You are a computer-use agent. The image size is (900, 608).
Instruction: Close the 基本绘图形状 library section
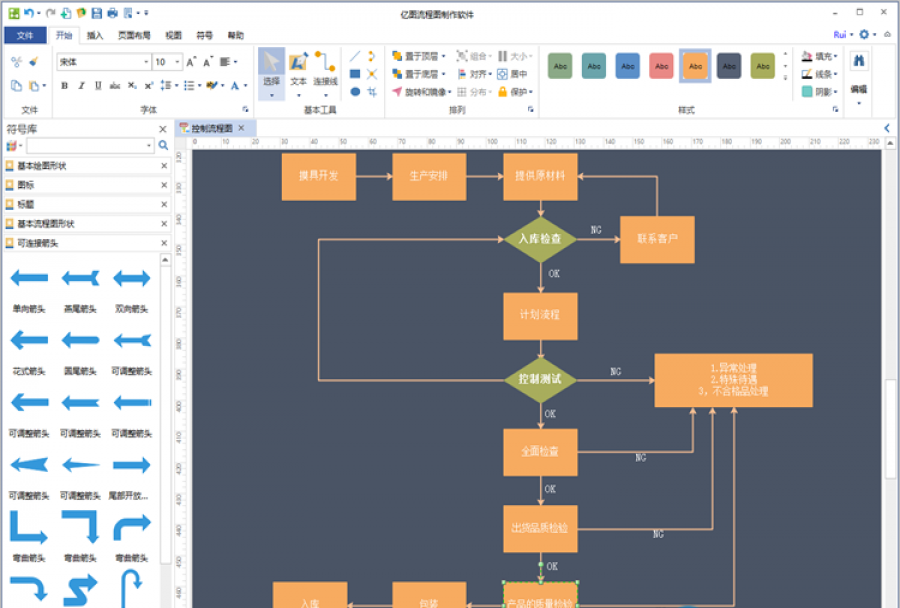[164, 166]
